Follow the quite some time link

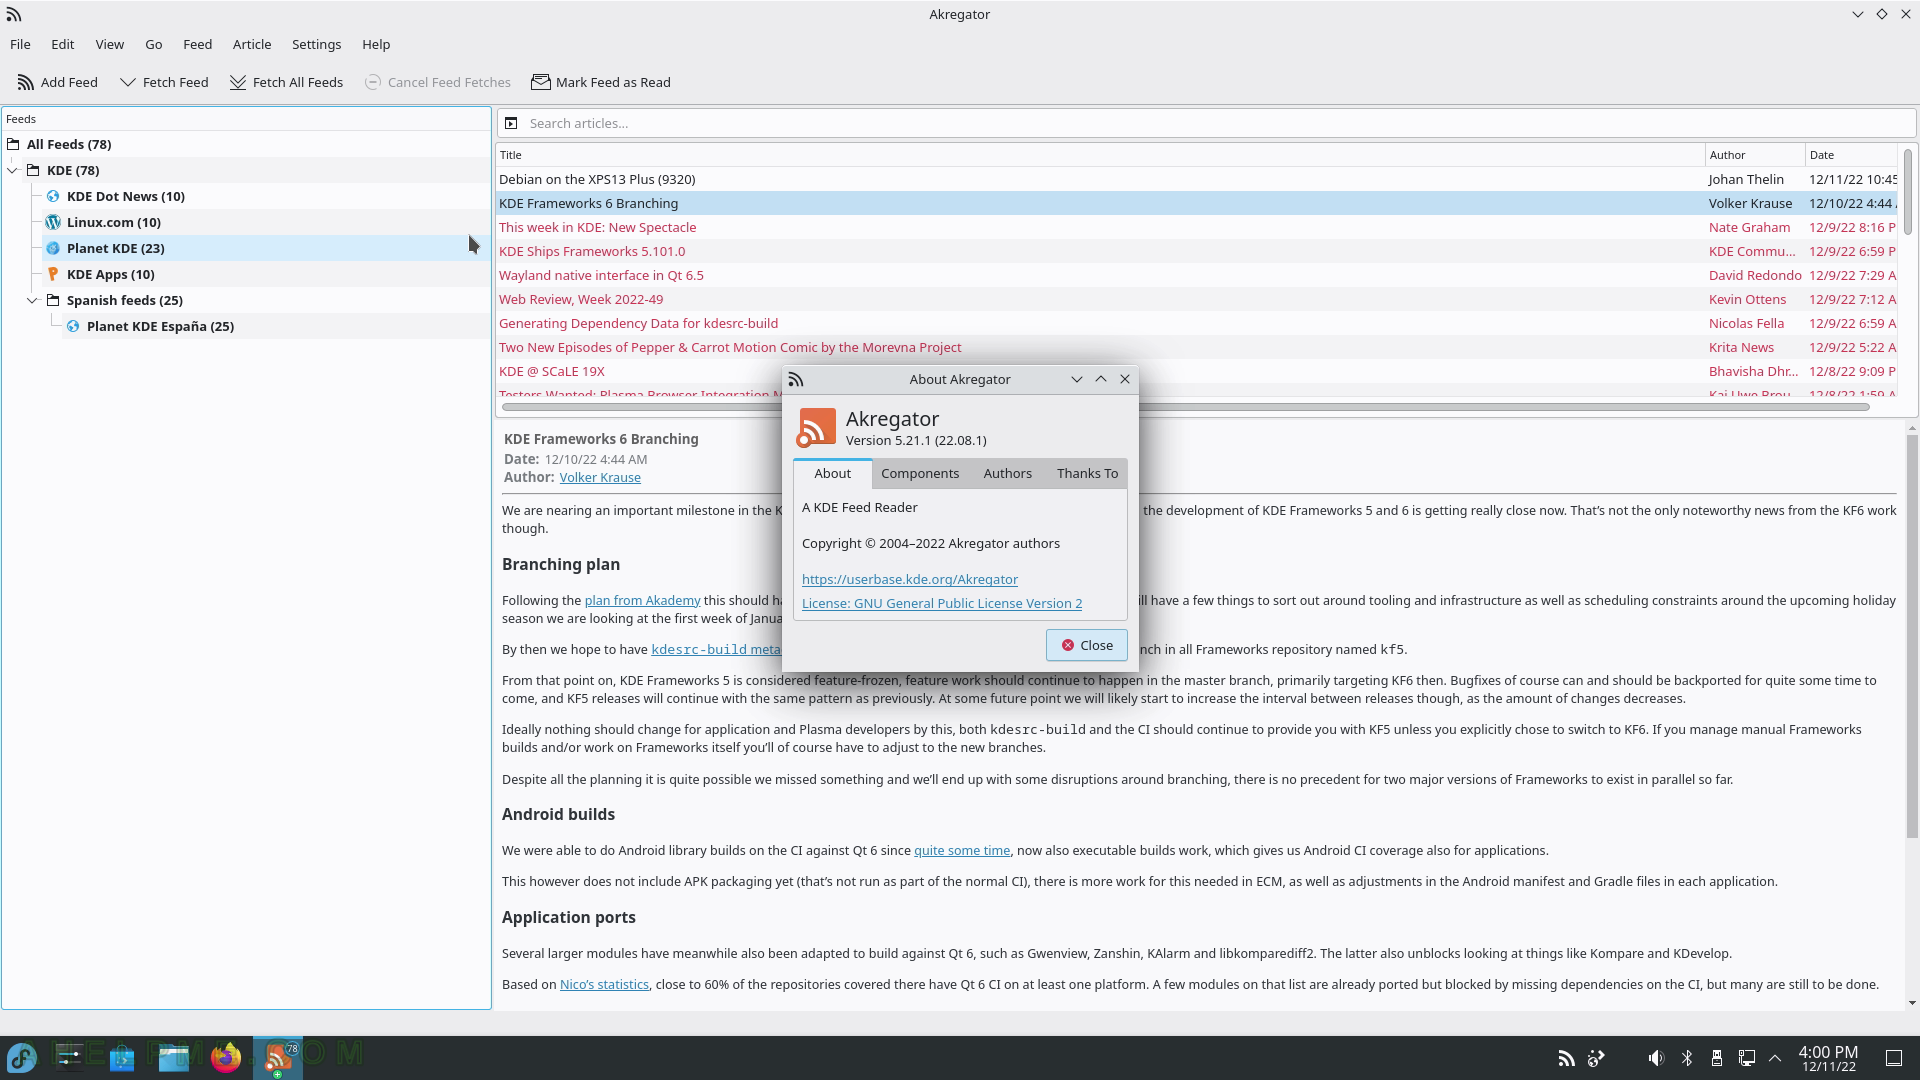coord(962,850)
